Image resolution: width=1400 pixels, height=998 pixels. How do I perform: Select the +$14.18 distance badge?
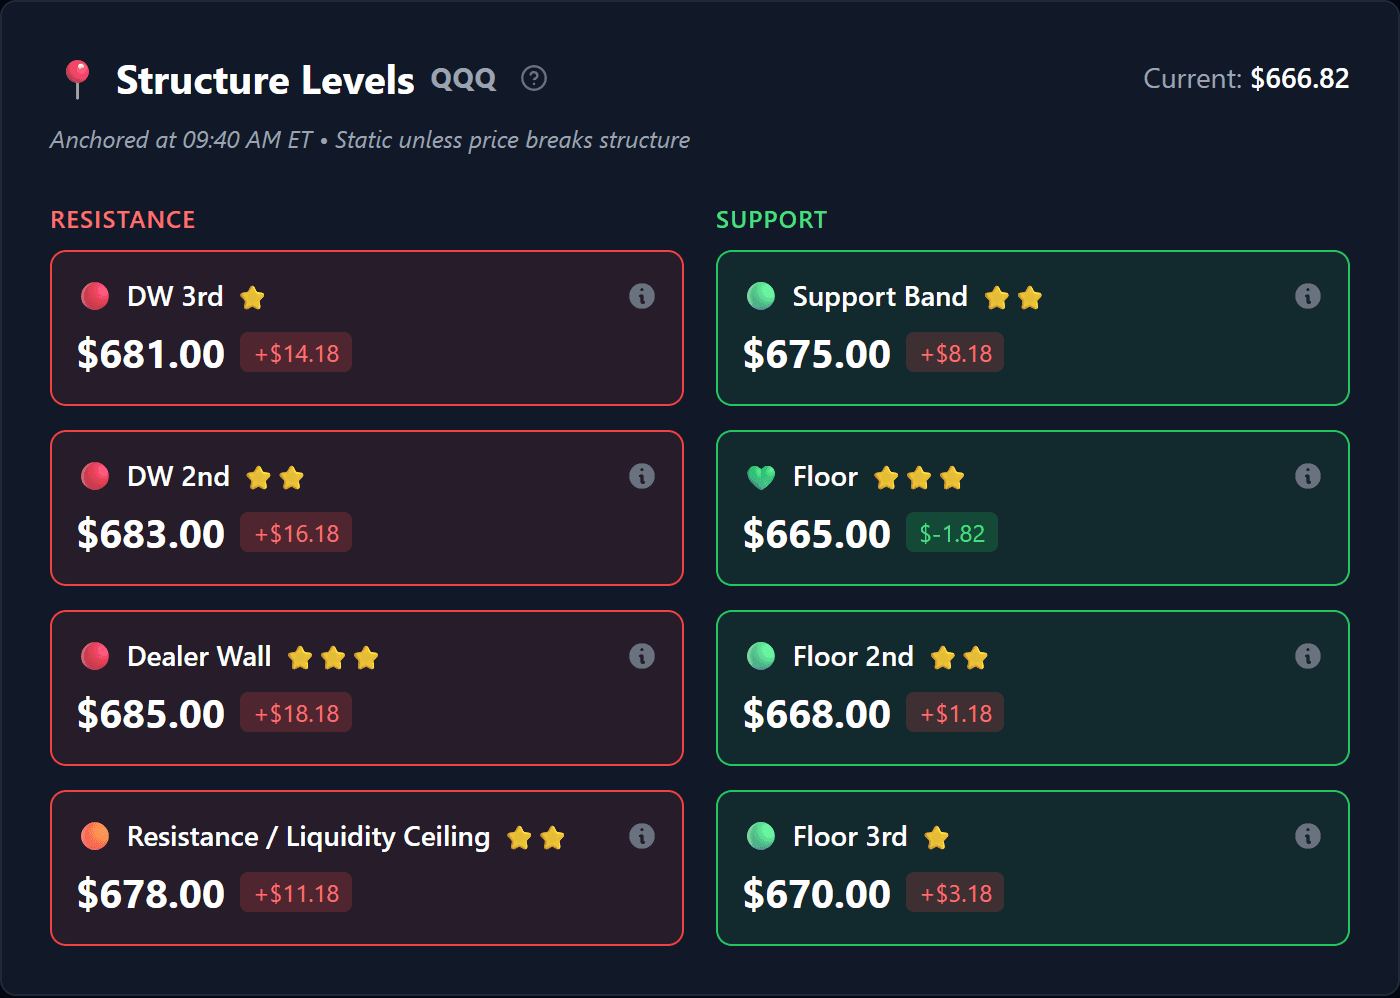tap(296, 353)
